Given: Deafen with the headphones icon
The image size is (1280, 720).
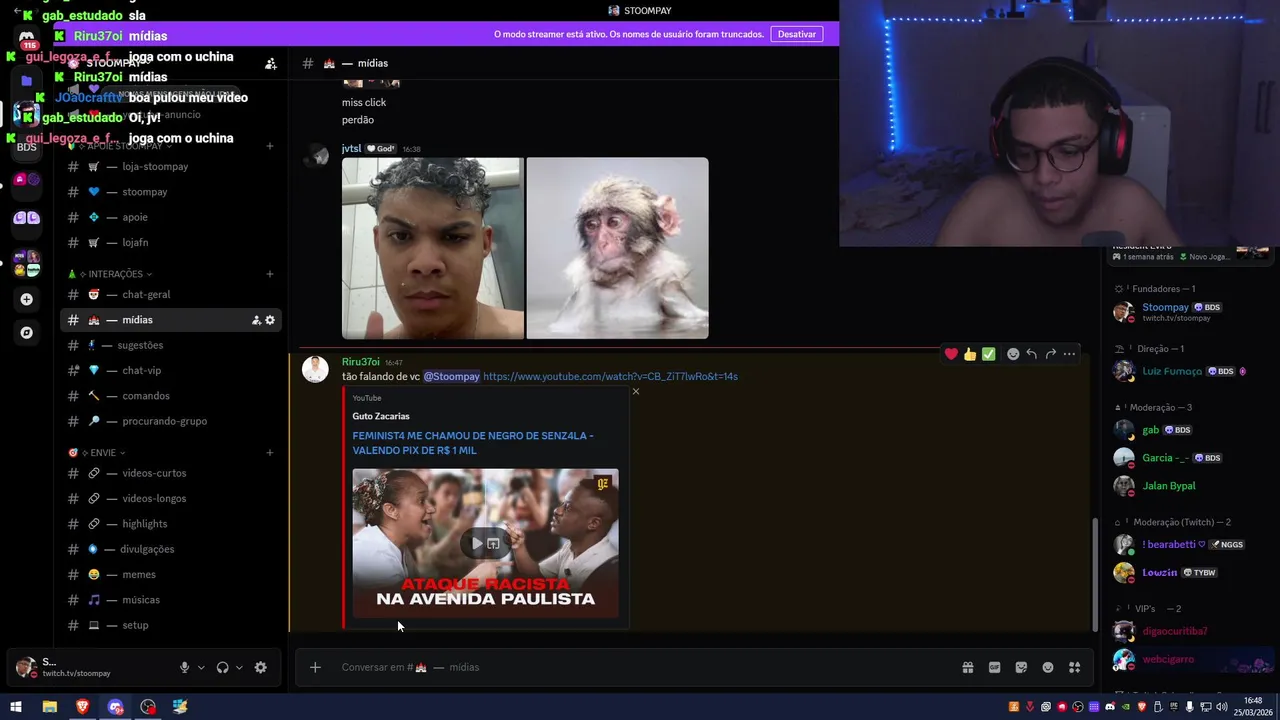Looking at the screenshot, I should (x=222, y=667).
